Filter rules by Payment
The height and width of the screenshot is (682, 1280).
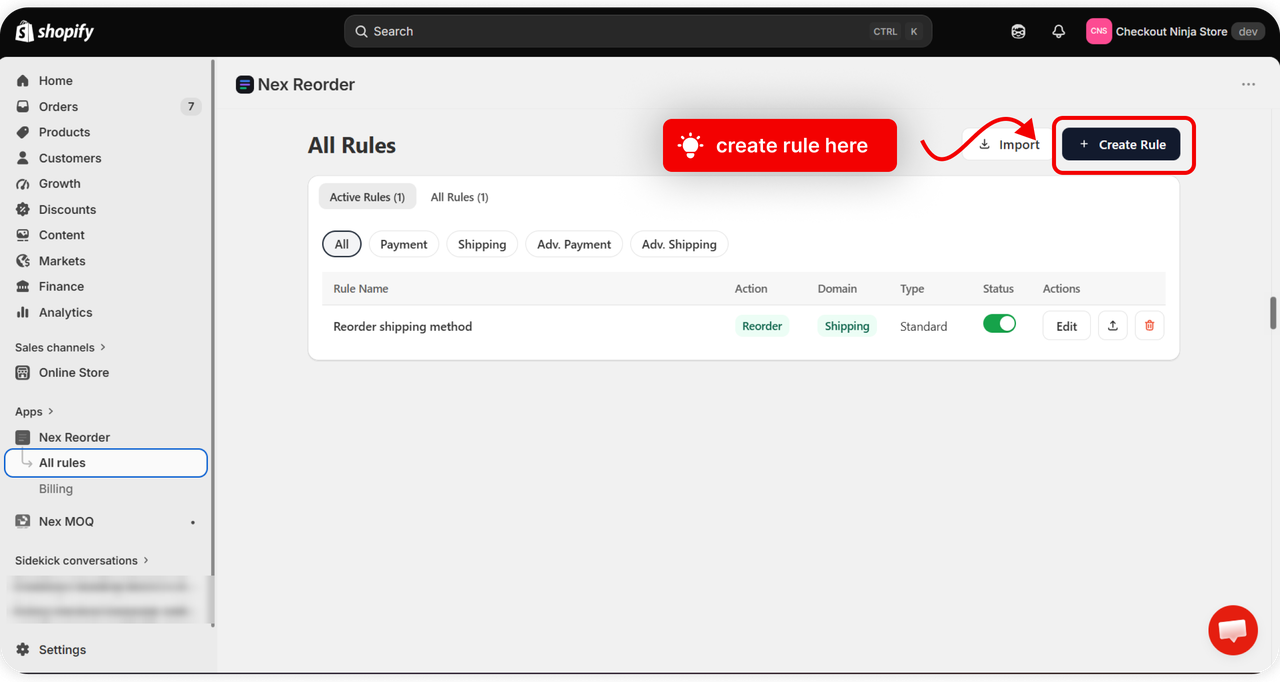coord(404,244)
